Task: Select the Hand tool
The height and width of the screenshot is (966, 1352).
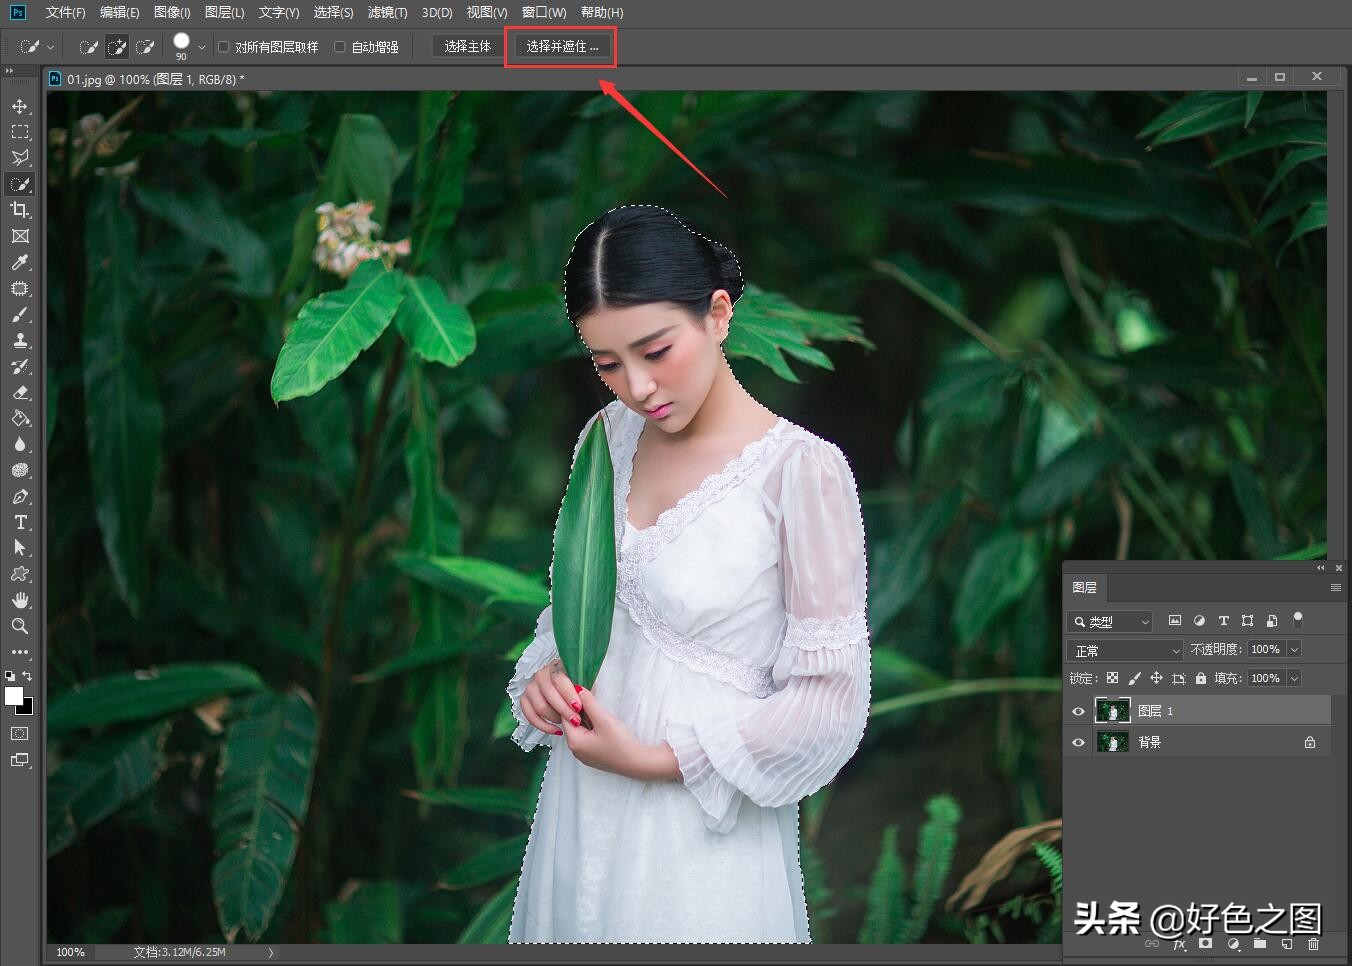Action: click(20, 600)
